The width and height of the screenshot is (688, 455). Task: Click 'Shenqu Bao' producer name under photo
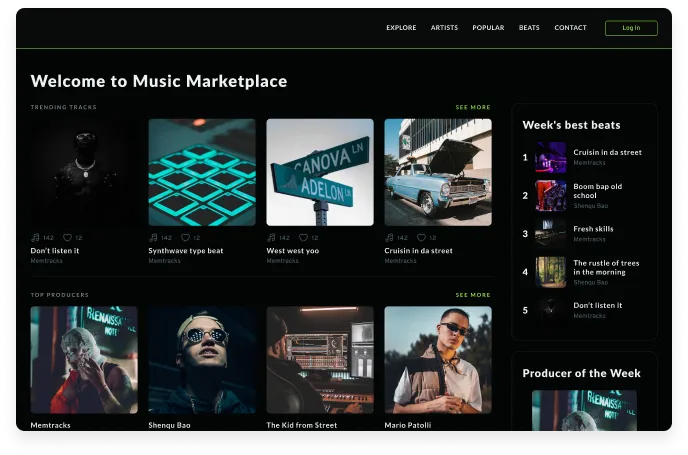pos(169,425)
